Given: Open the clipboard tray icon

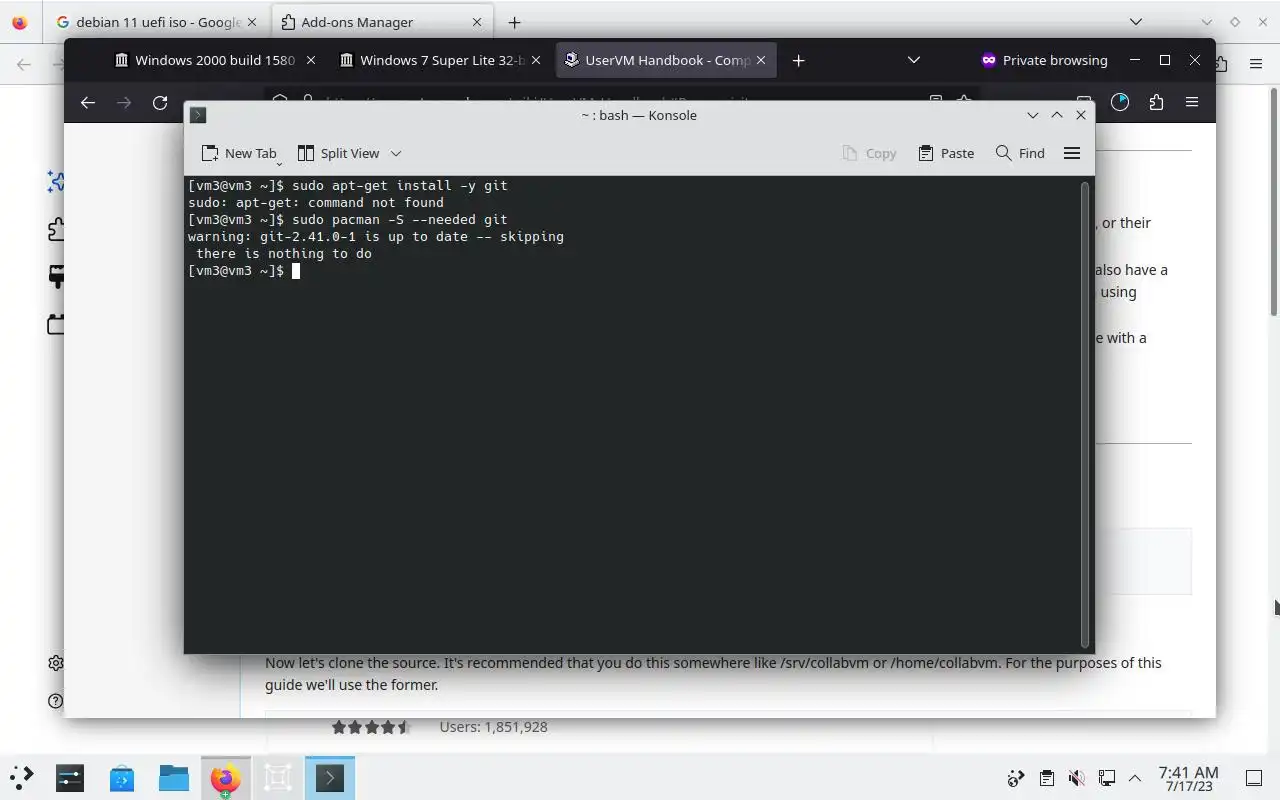Looking at the screenshot, I should point(1046,778).
